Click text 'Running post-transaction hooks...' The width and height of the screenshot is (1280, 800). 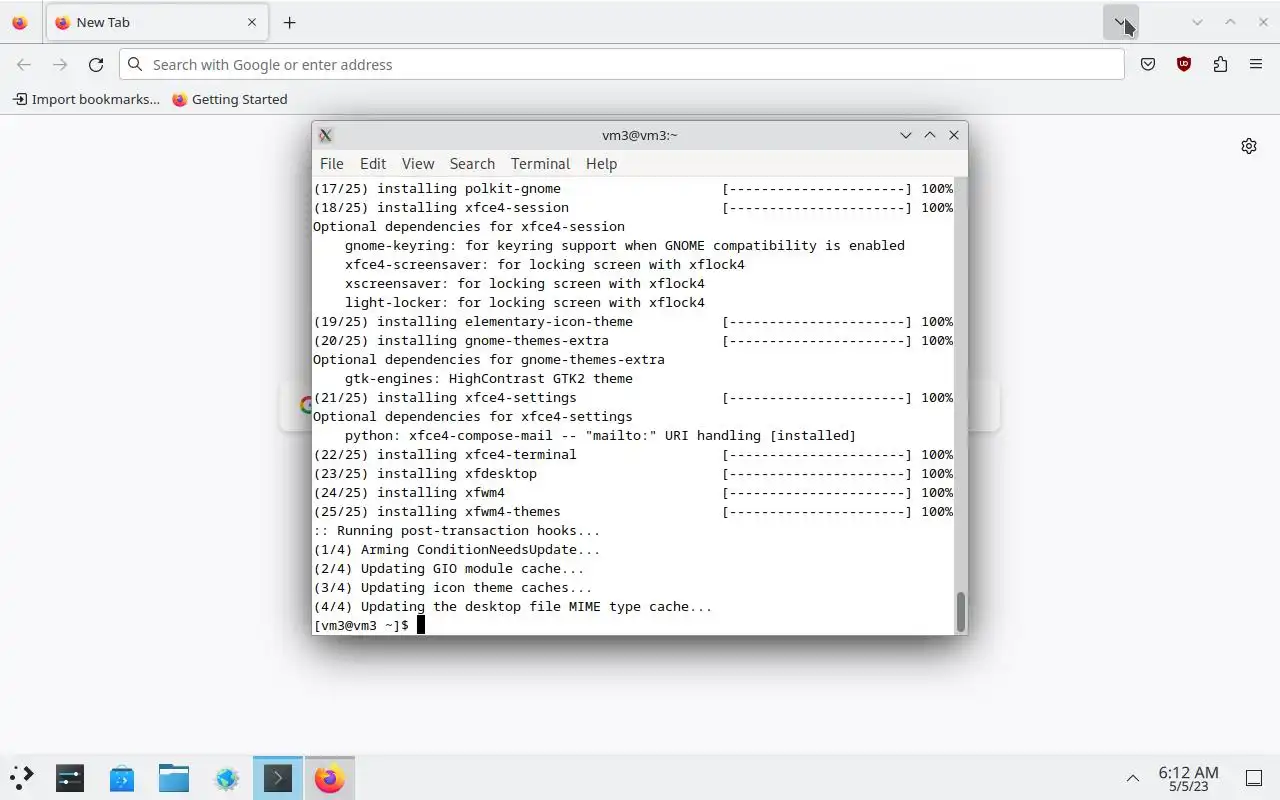click(468, 531)
